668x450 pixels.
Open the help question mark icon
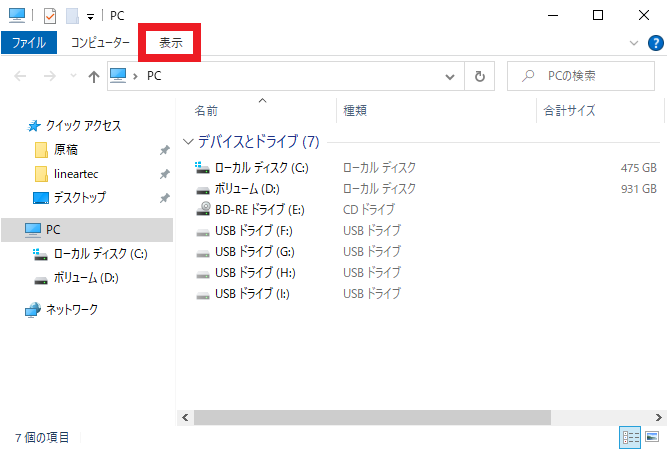click(x=656, y=43)
